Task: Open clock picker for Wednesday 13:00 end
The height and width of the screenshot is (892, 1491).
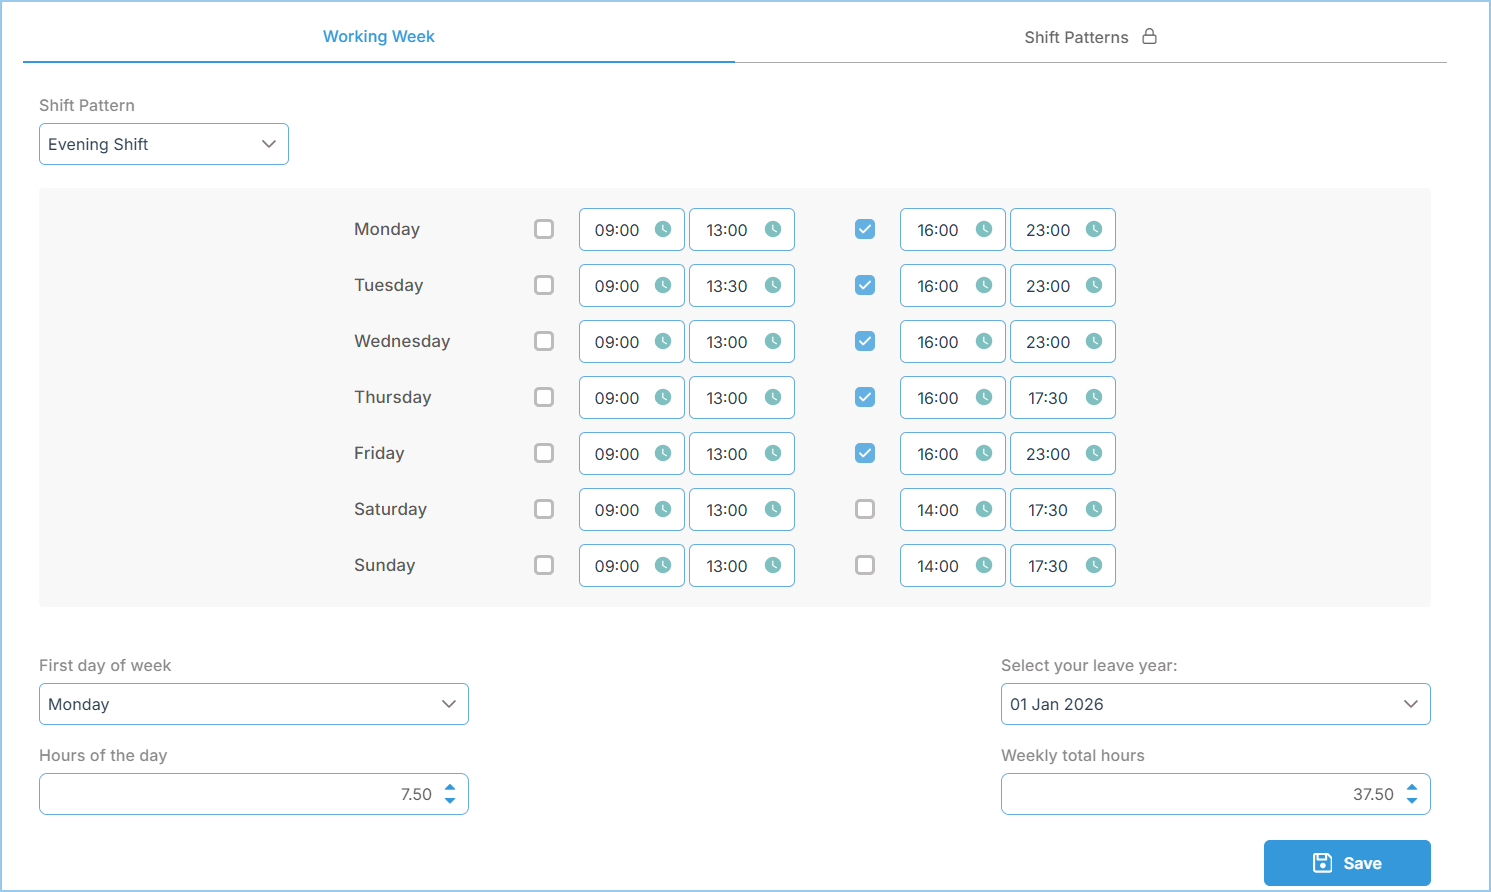Action: pos(773,341)
